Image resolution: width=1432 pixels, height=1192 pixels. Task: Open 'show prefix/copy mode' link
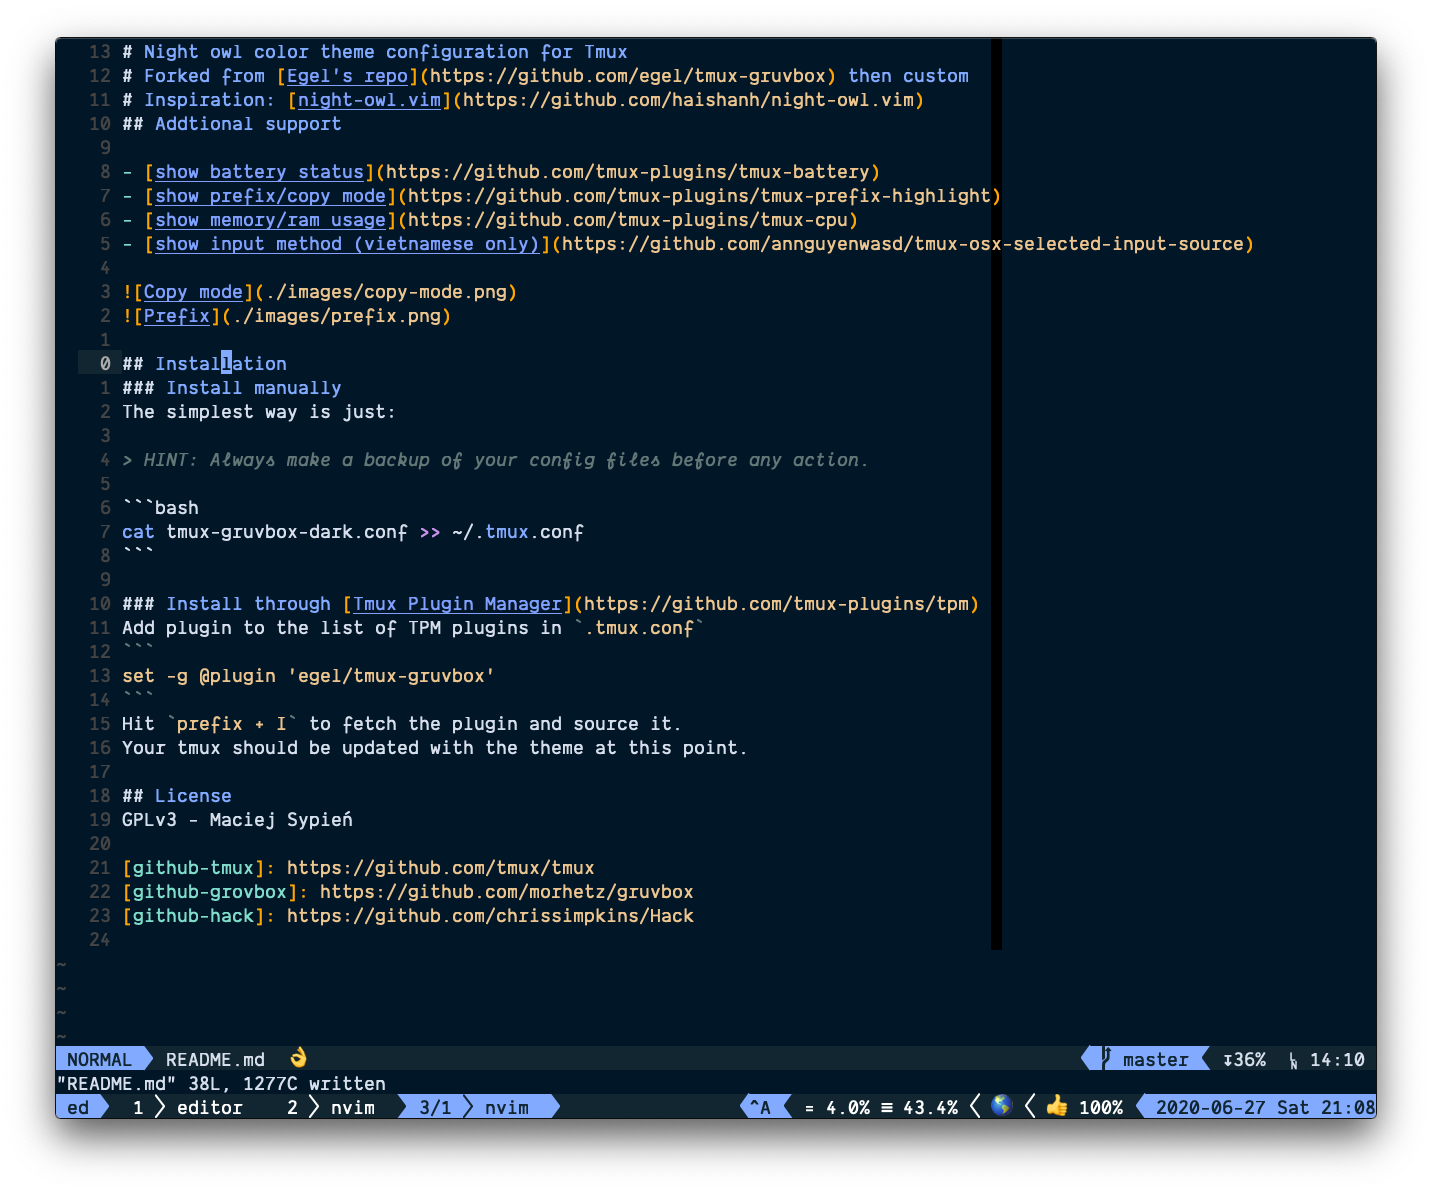270,196
